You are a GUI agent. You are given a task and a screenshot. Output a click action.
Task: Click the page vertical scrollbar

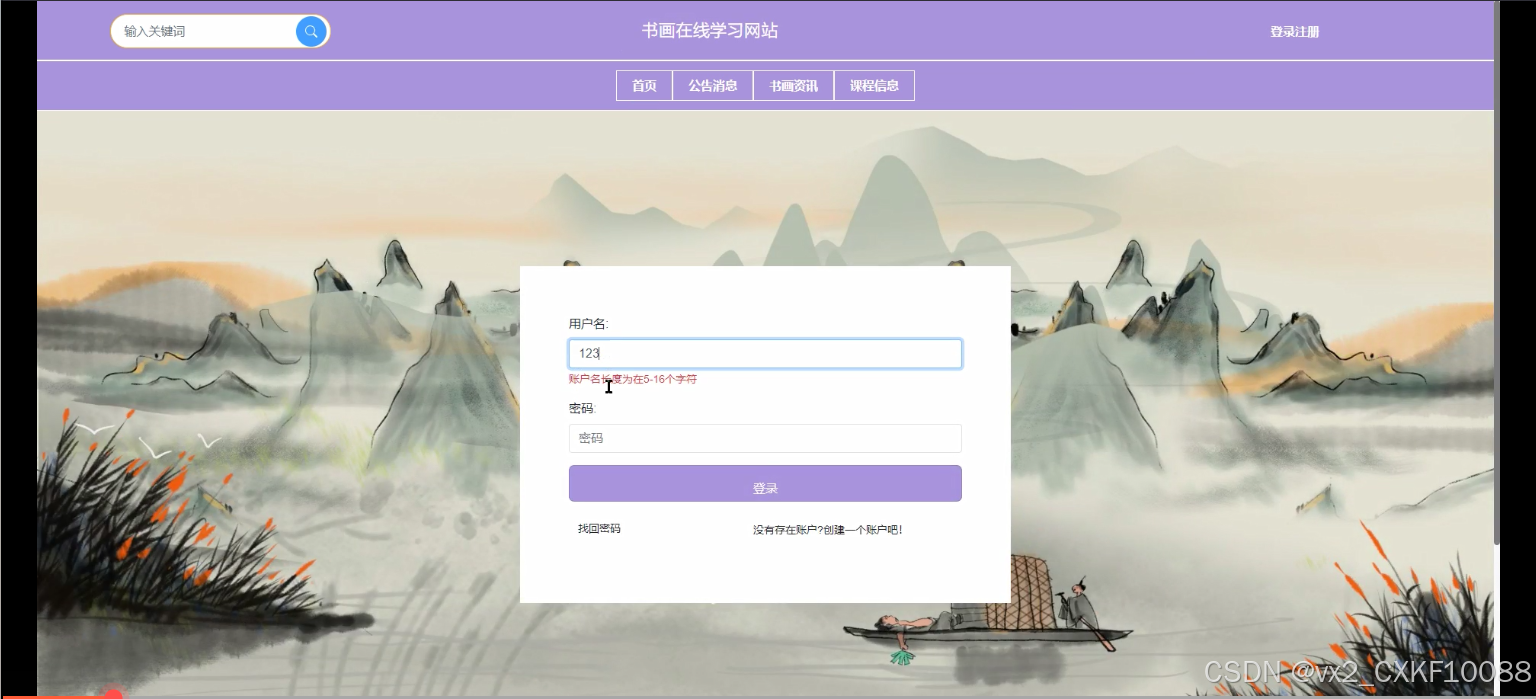click(1497, 272)
